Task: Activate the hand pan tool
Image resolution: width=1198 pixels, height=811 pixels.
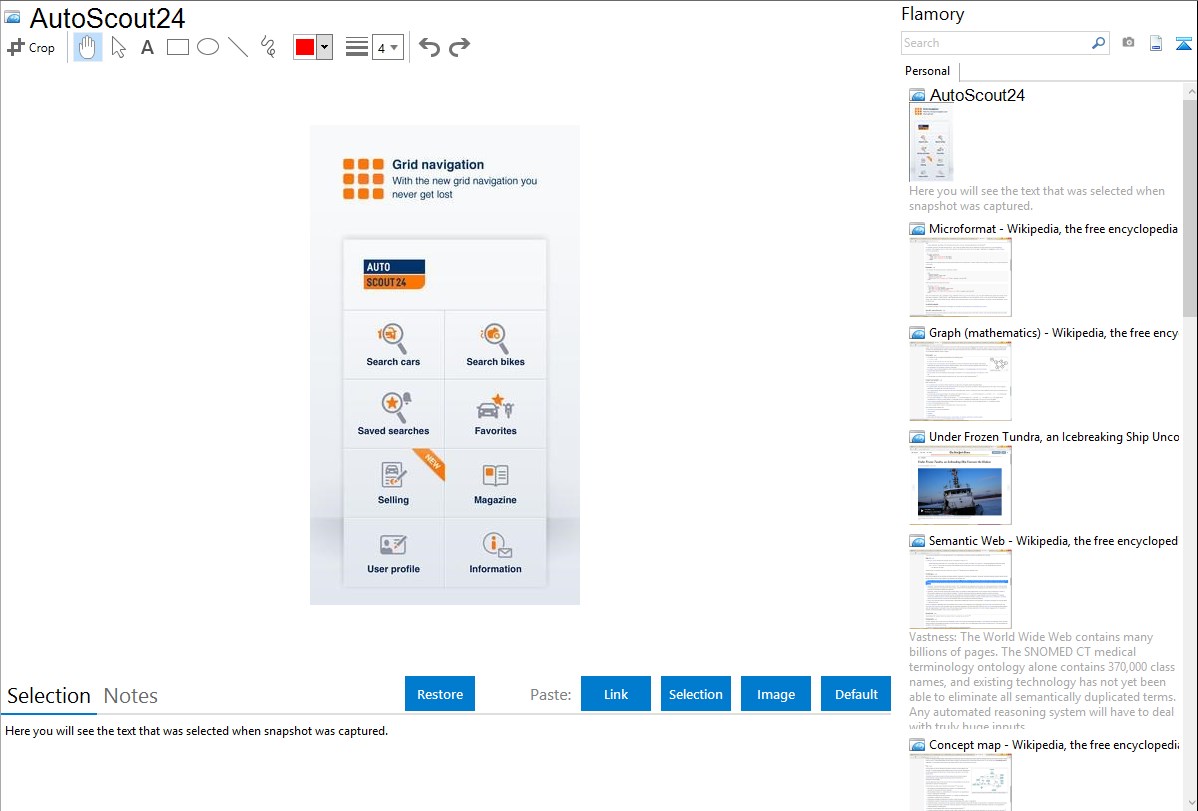Action: pyautogui.click(x=87, y=47)
